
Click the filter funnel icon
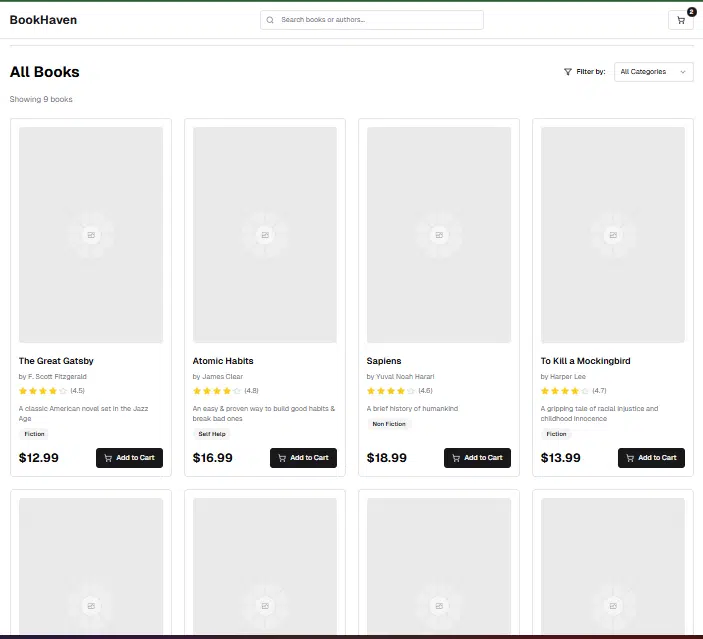[x=568, y=72]
